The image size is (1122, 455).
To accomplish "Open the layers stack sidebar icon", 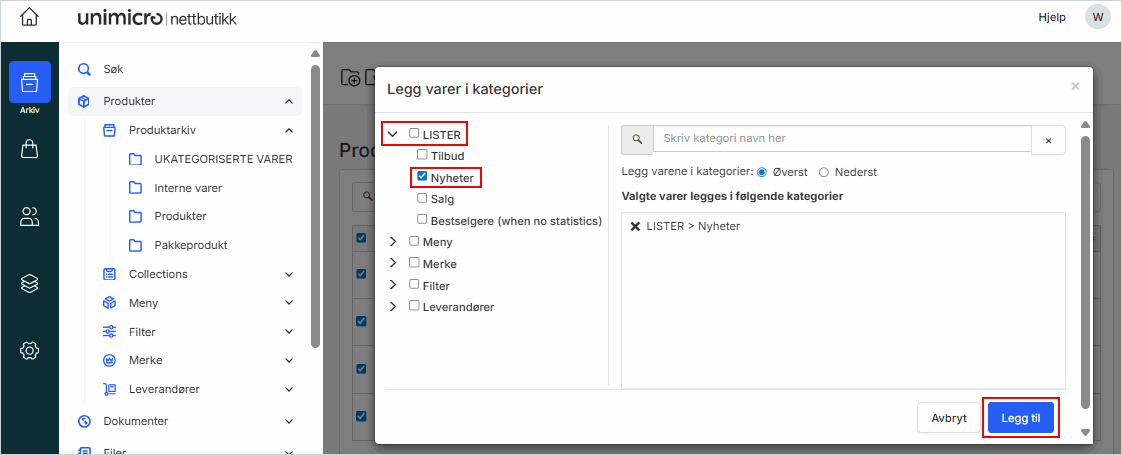I will 29,284.
